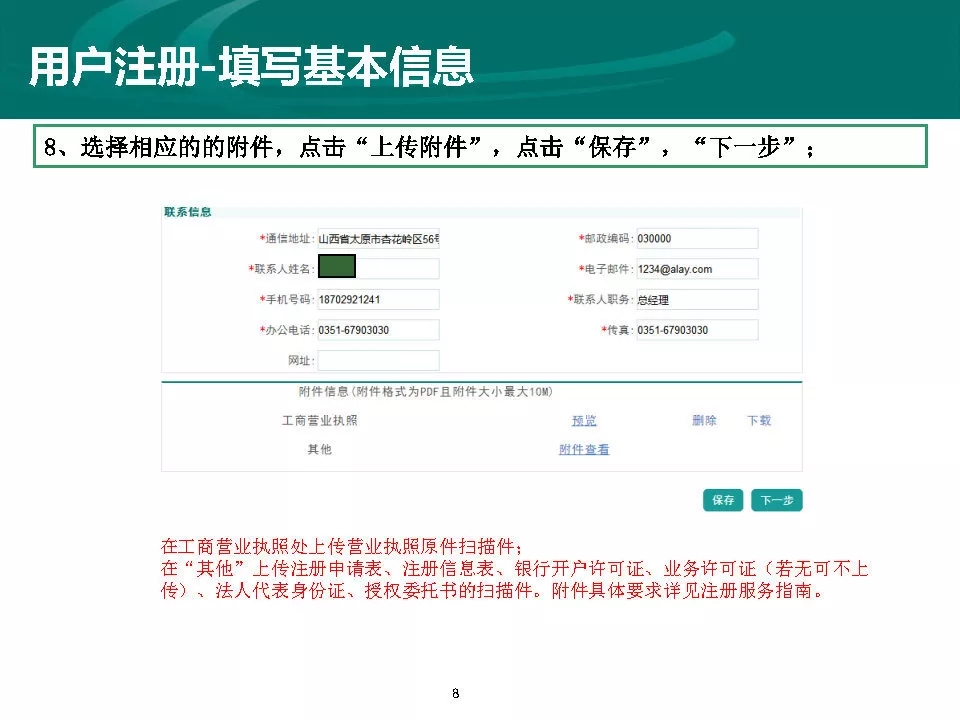Focus the 联系人姓名 contact name field
The height and width of the screenshot is (720, 960).
[378, 269]
